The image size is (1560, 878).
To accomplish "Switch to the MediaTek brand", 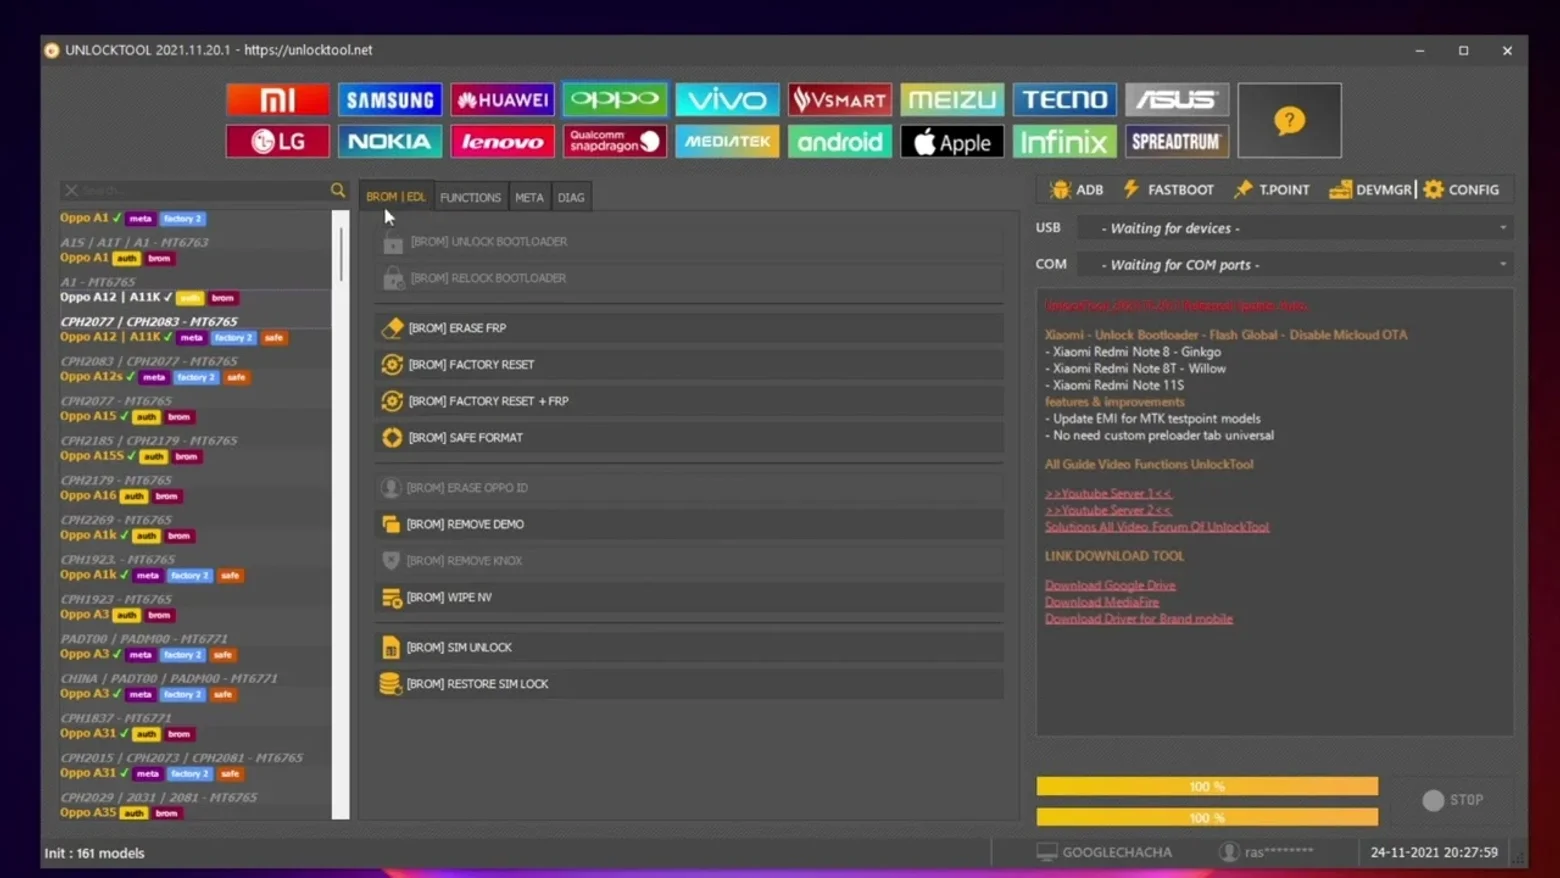I will click(727, 141).
